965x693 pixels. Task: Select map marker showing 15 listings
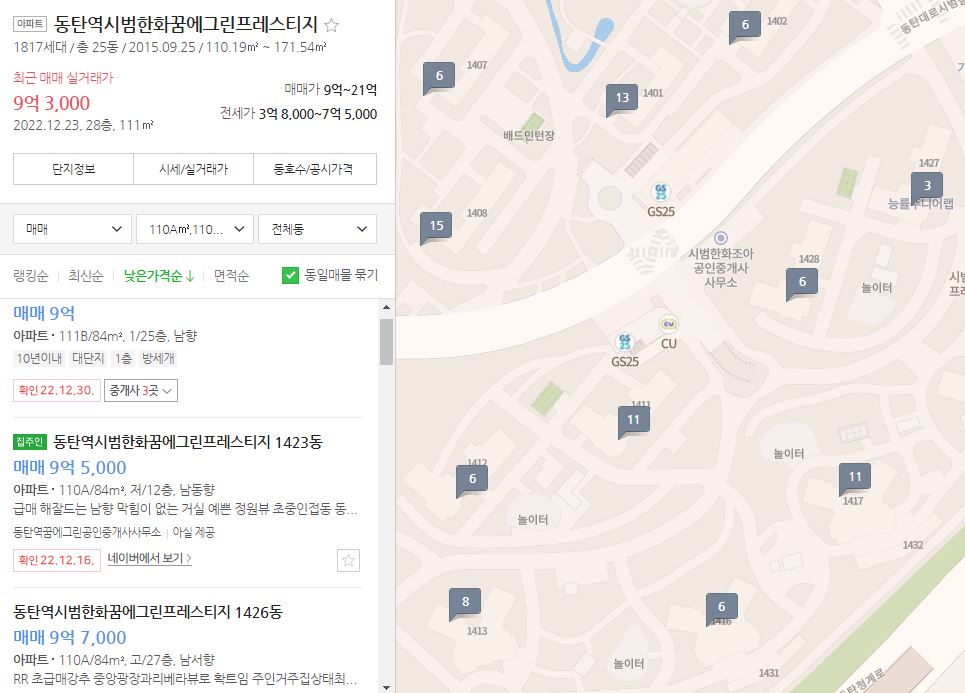[434, 226]
